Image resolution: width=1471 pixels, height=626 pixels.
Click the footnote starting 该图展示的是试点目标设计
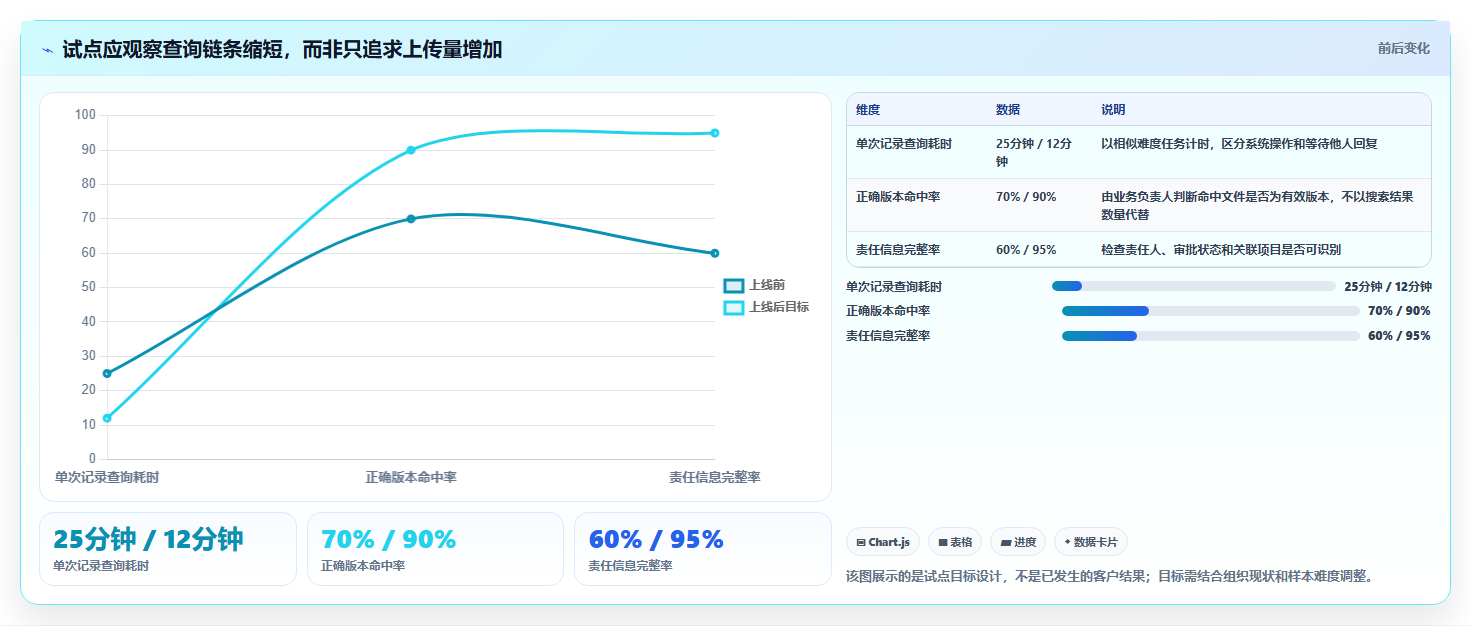point(1110,577)
